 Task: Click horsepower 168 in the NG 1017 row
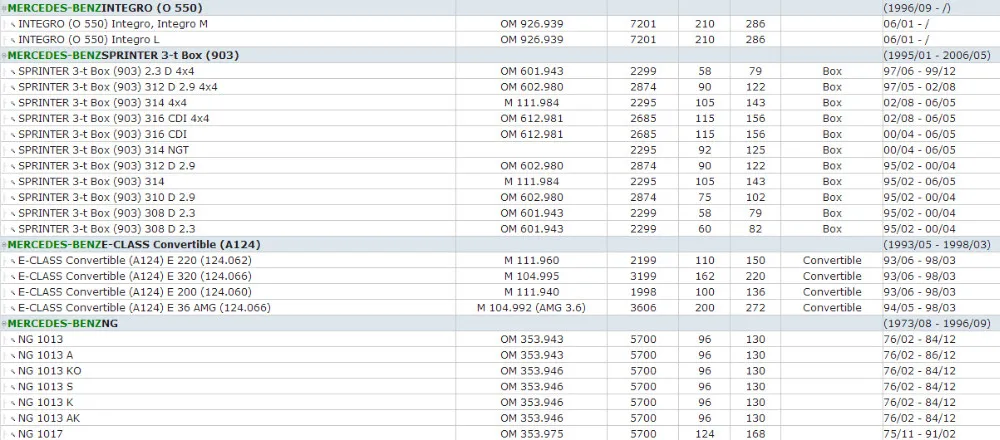756,434
